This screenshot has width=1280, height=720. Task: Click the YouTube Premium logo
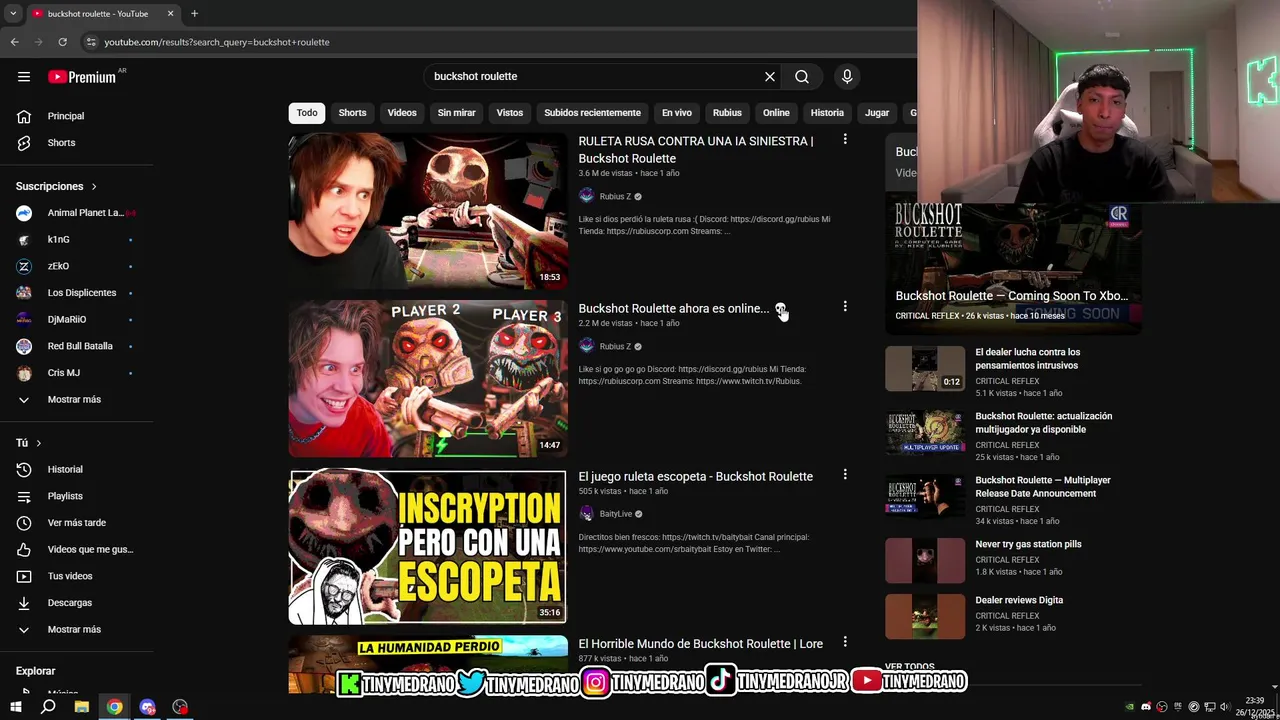82,77
